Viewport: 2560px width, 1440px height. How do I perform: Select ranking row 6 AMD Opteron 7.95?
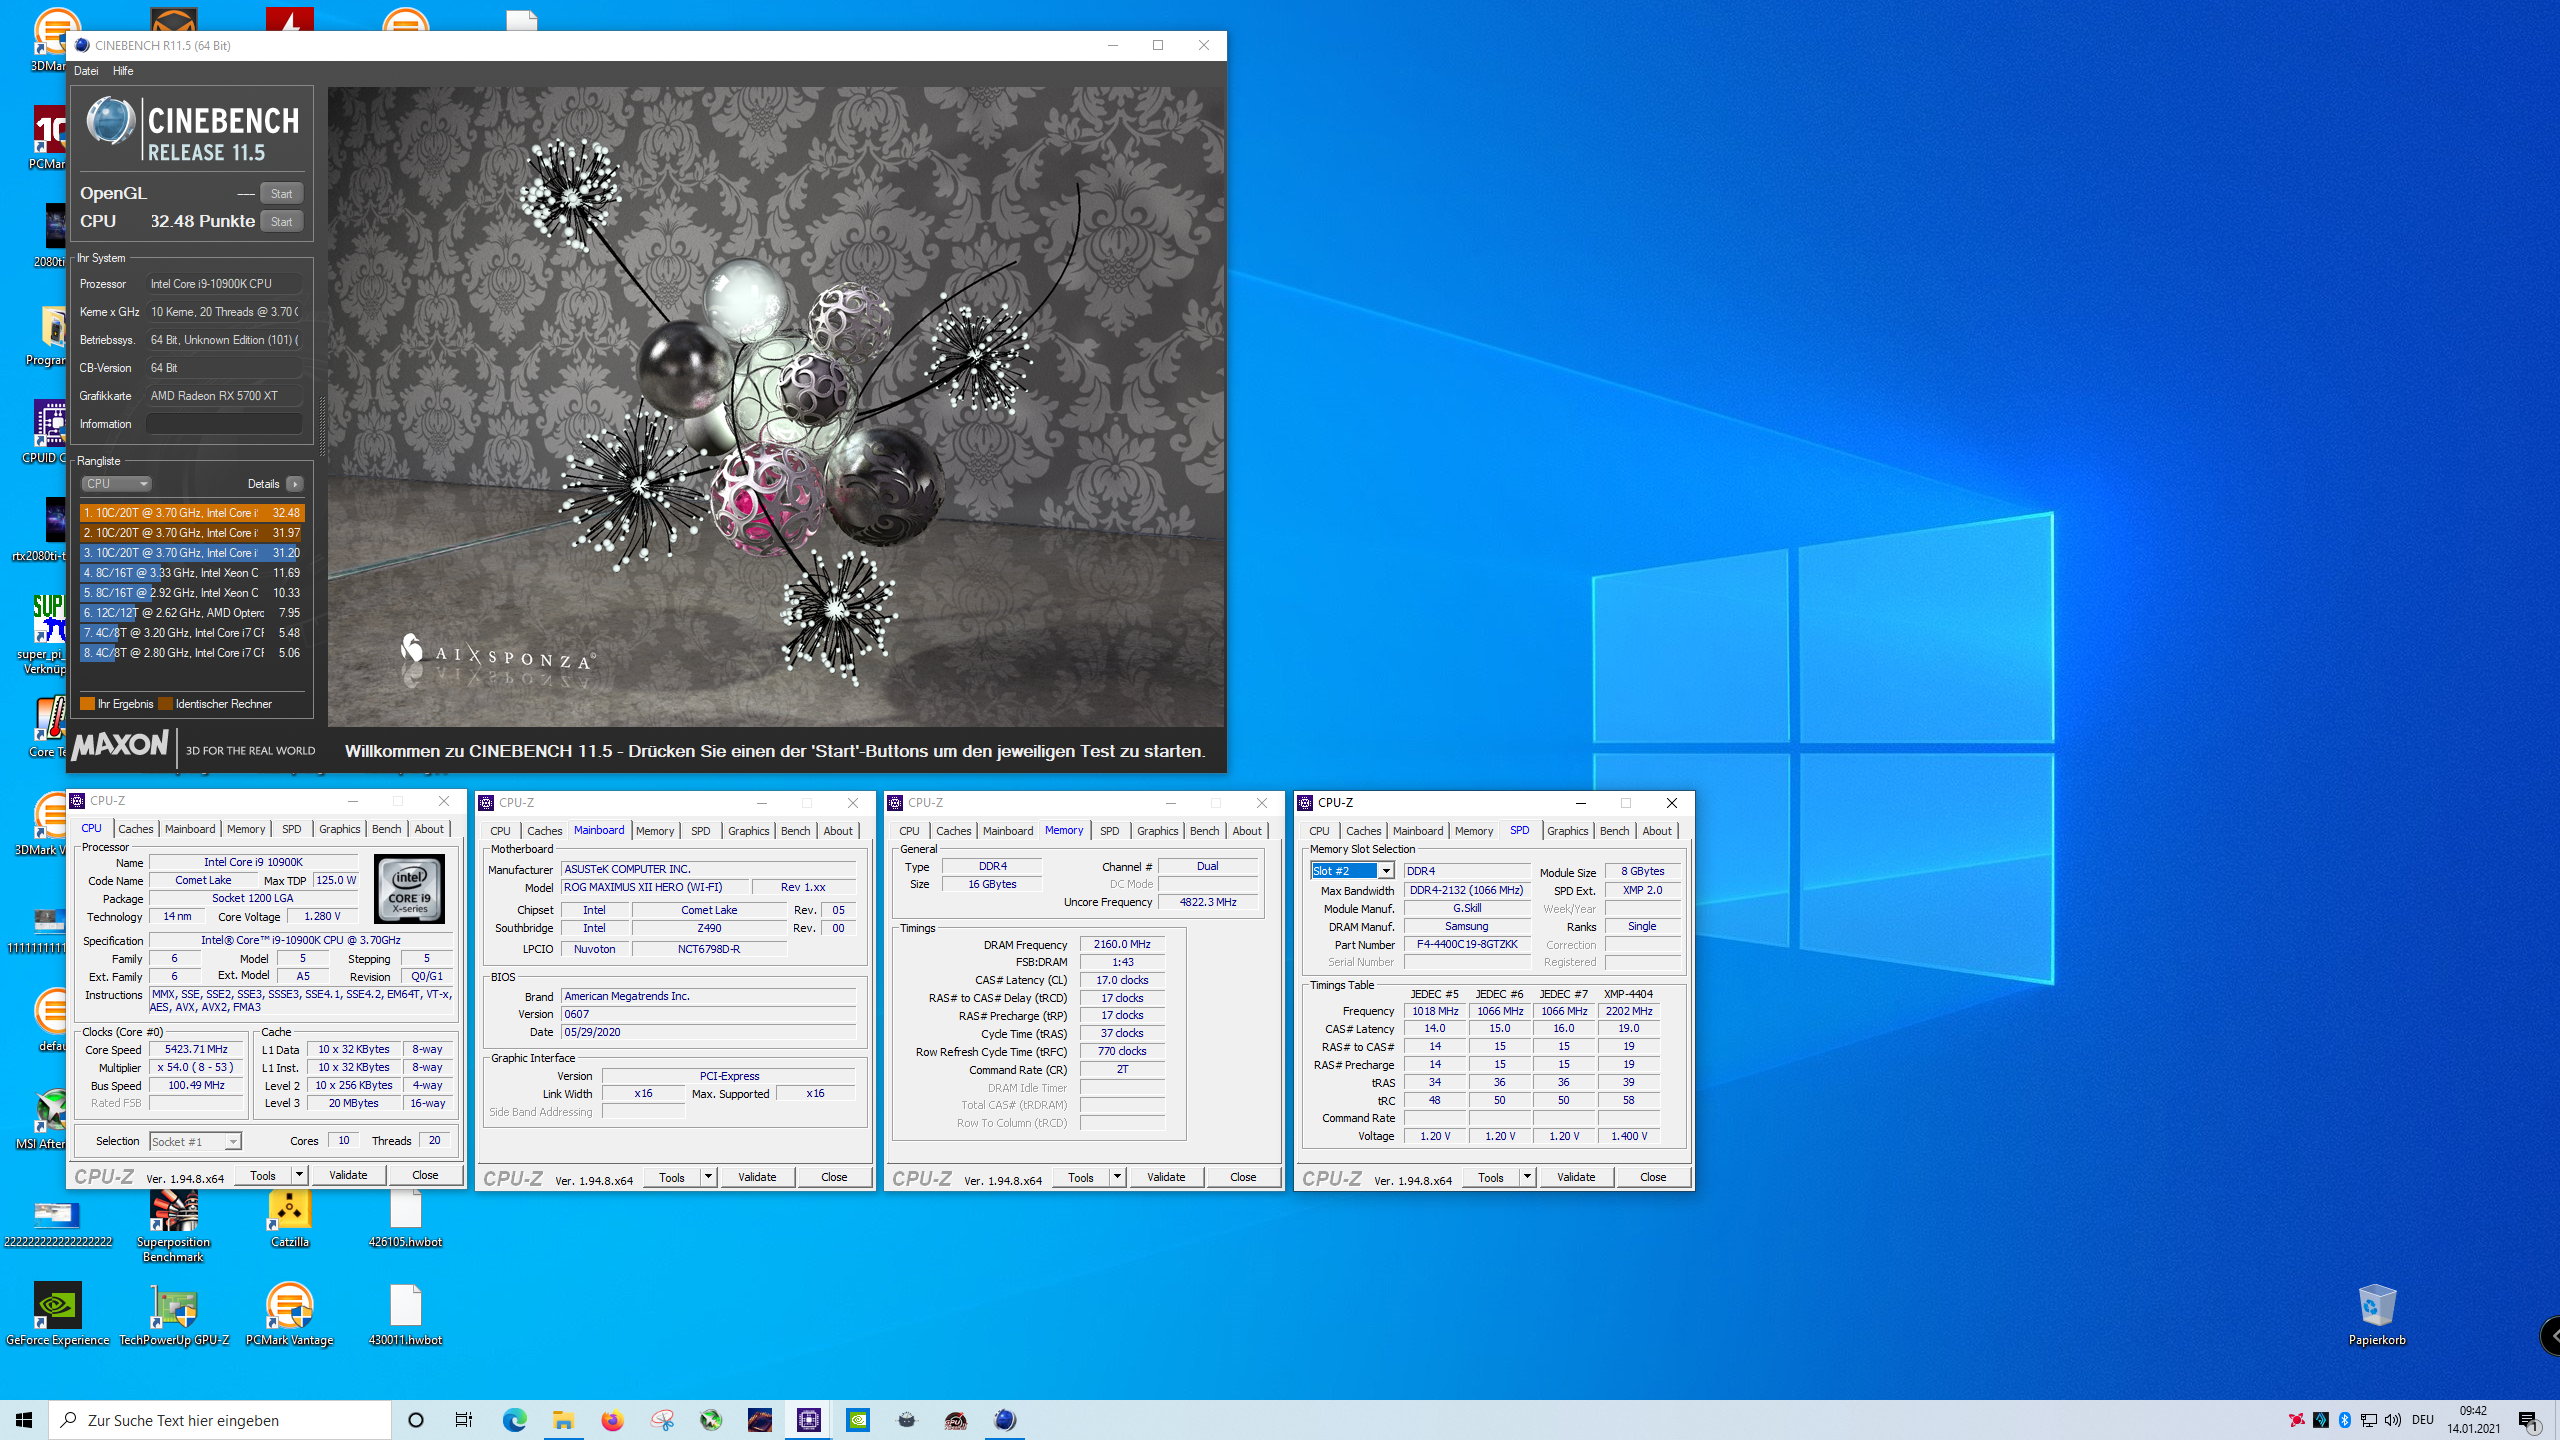click(191, 613)
